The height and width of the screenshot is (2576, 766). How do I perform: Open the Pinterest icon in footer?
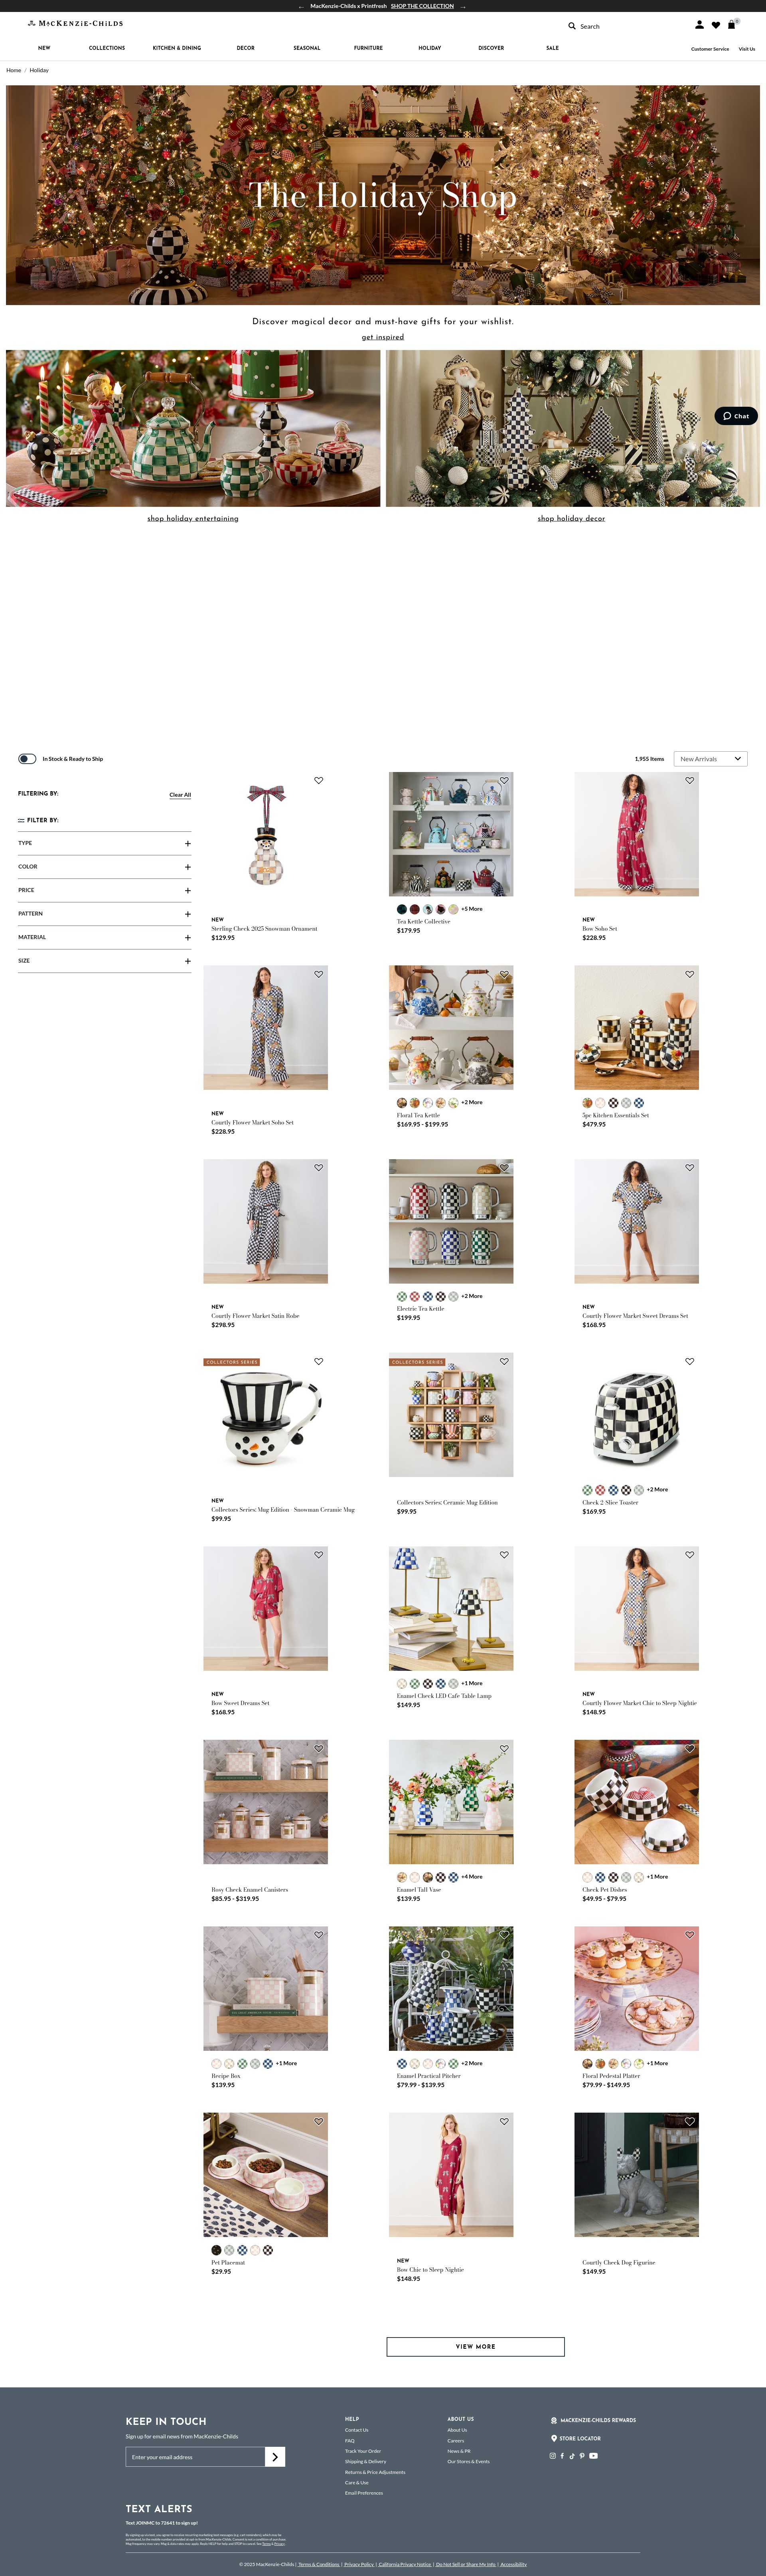tap(582, 2456)
